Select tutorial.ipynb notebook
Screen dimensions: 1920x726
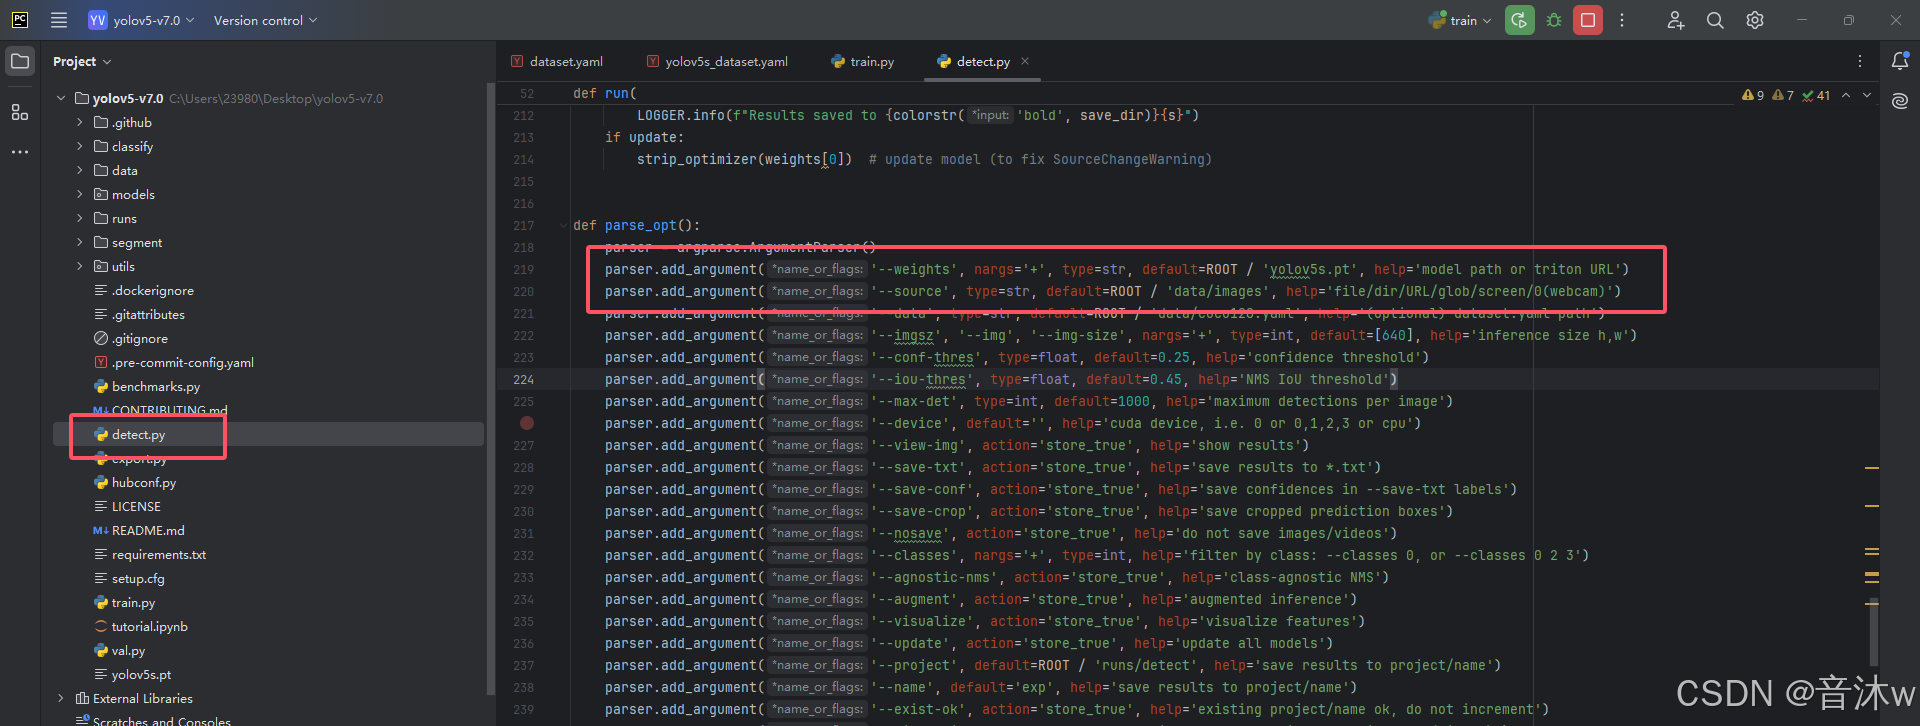tap(149, 626)
